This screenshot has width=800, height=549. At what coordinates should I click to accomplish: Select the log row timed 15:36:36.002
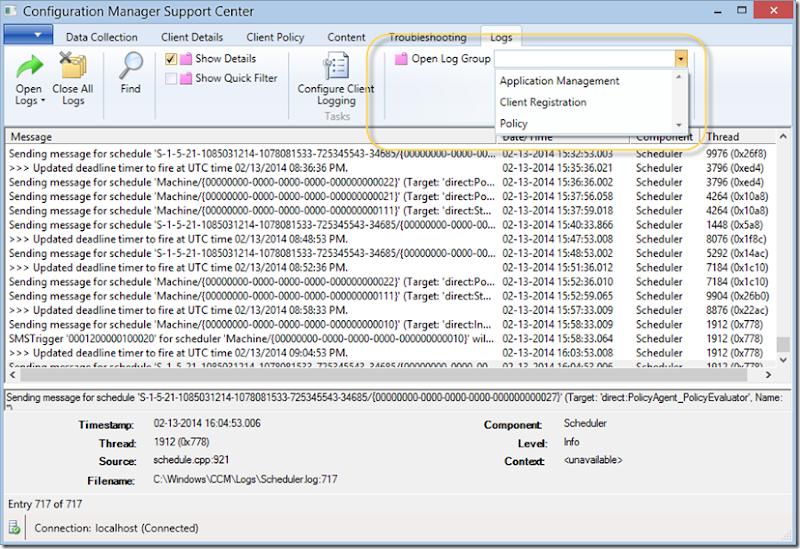point(390,182)
